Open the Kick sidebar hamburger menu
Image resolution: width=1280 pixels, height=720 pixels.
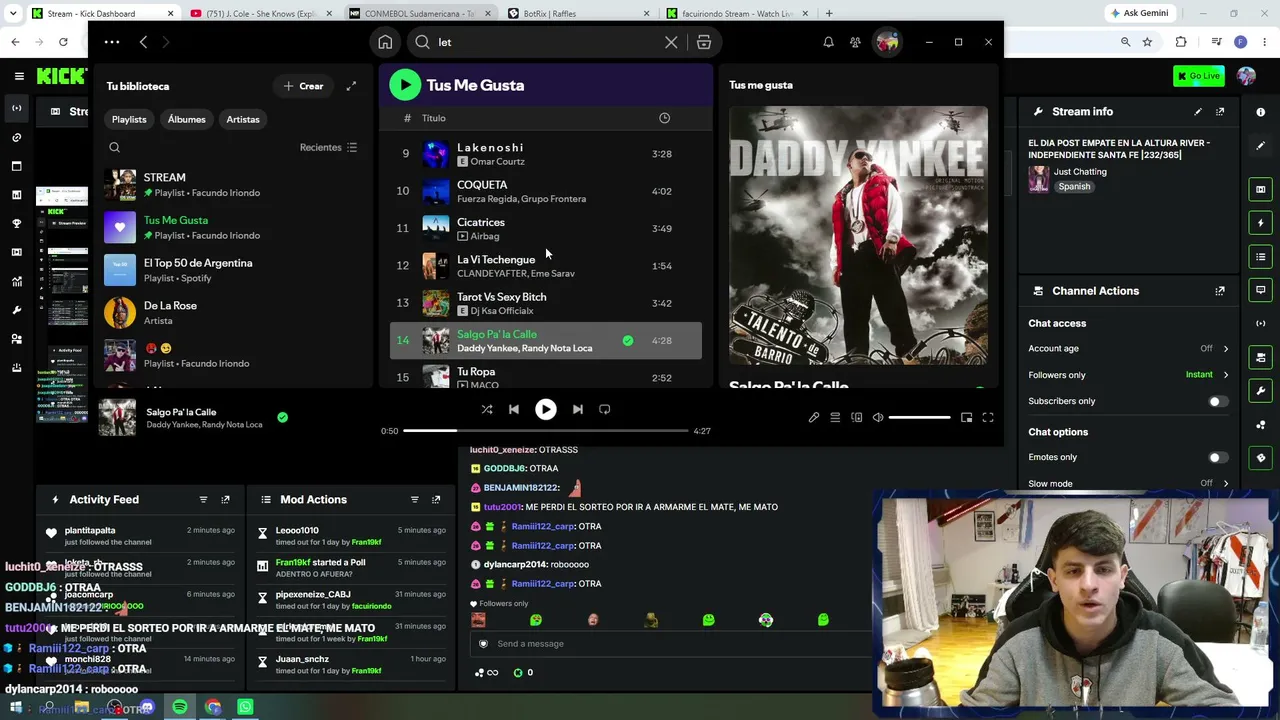(19, 76)
